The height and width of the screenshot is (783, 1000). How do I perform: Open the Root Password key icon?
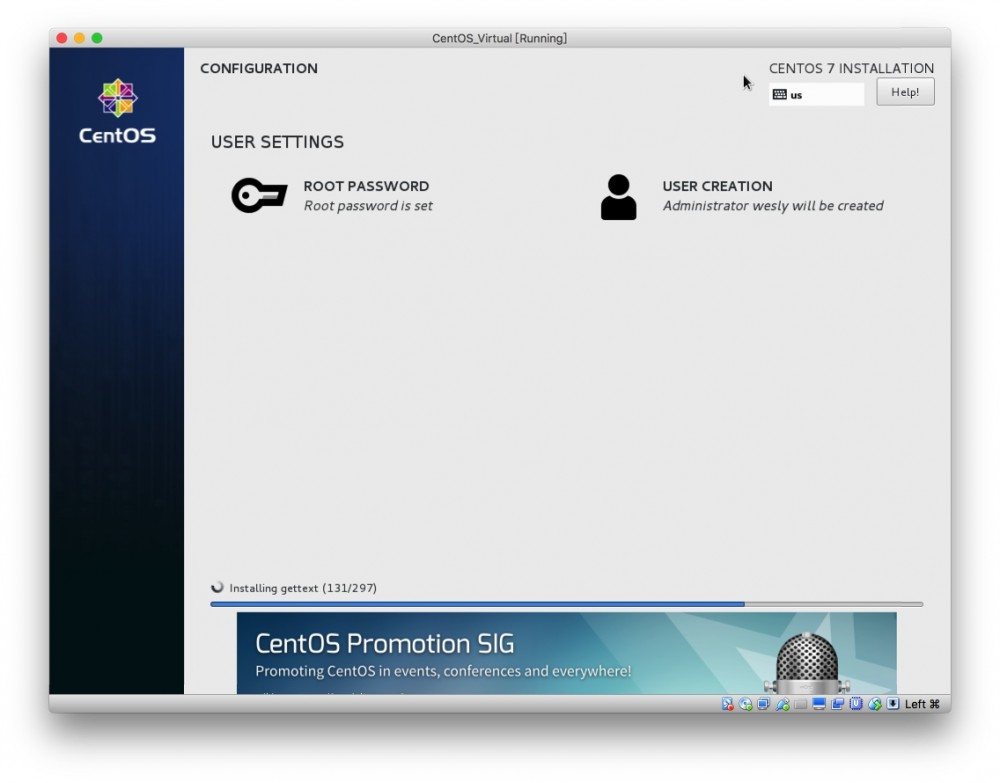[259, 195]
